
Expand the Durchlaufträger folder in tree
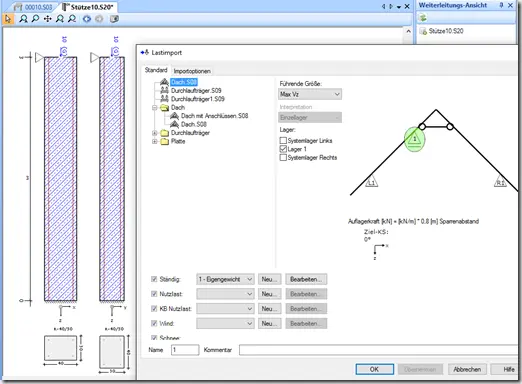(x=154, y=133)
